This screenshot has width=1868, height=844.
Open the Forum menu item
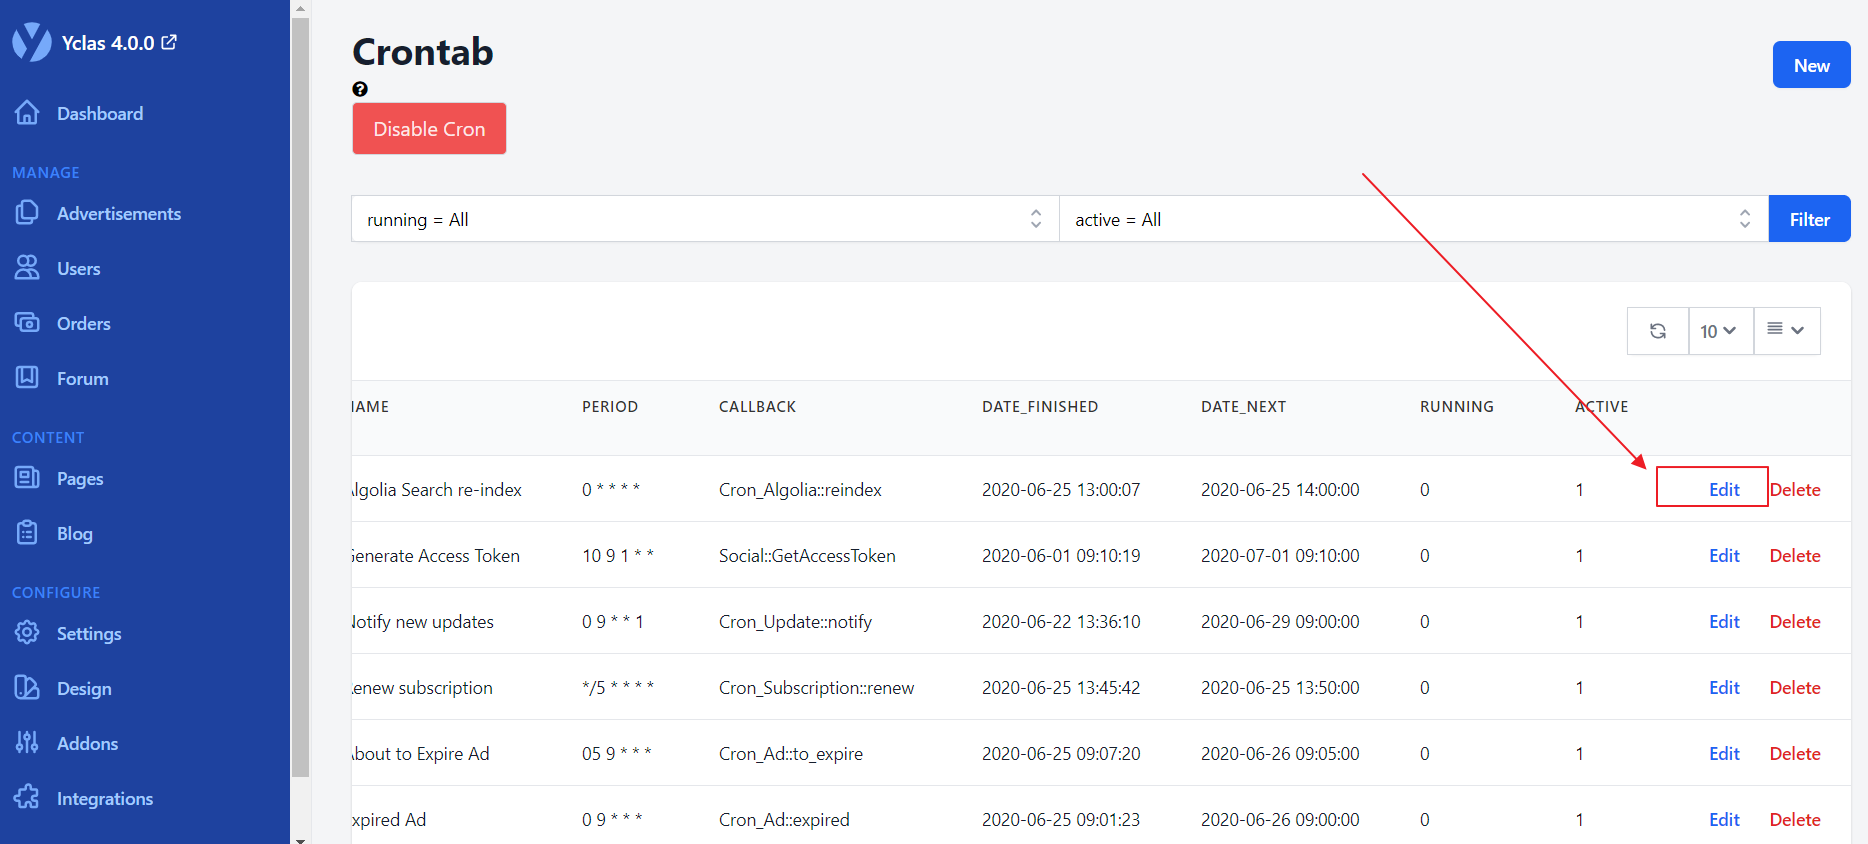(82, 378)
